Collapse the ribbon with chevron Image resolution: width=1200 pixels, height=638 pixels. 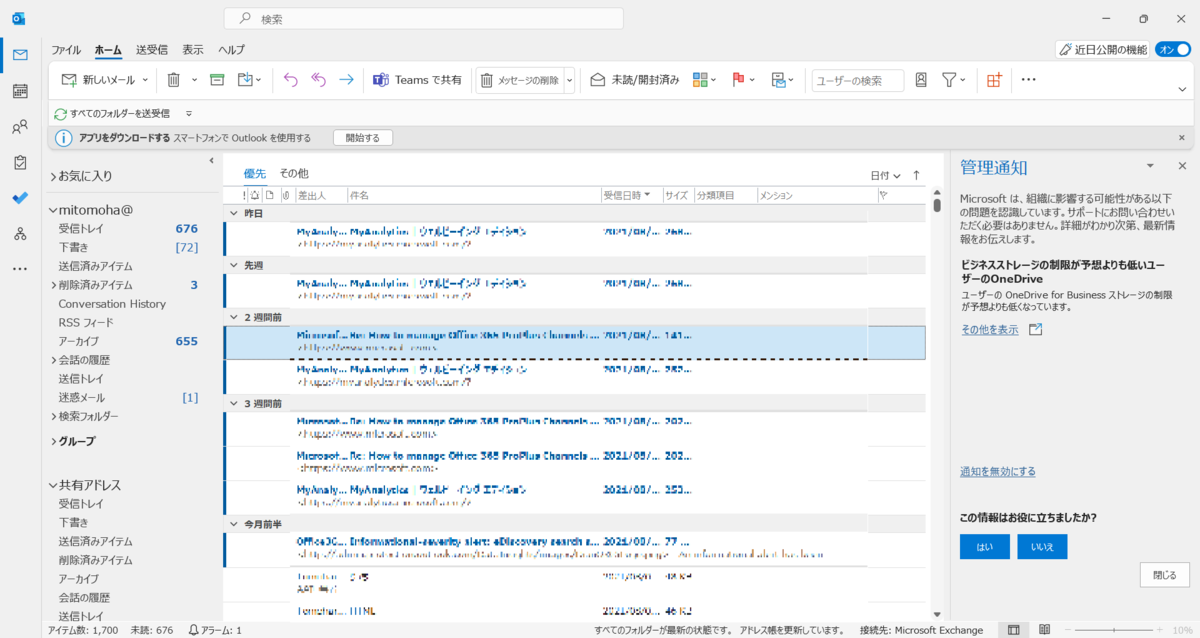point(1183,89)
